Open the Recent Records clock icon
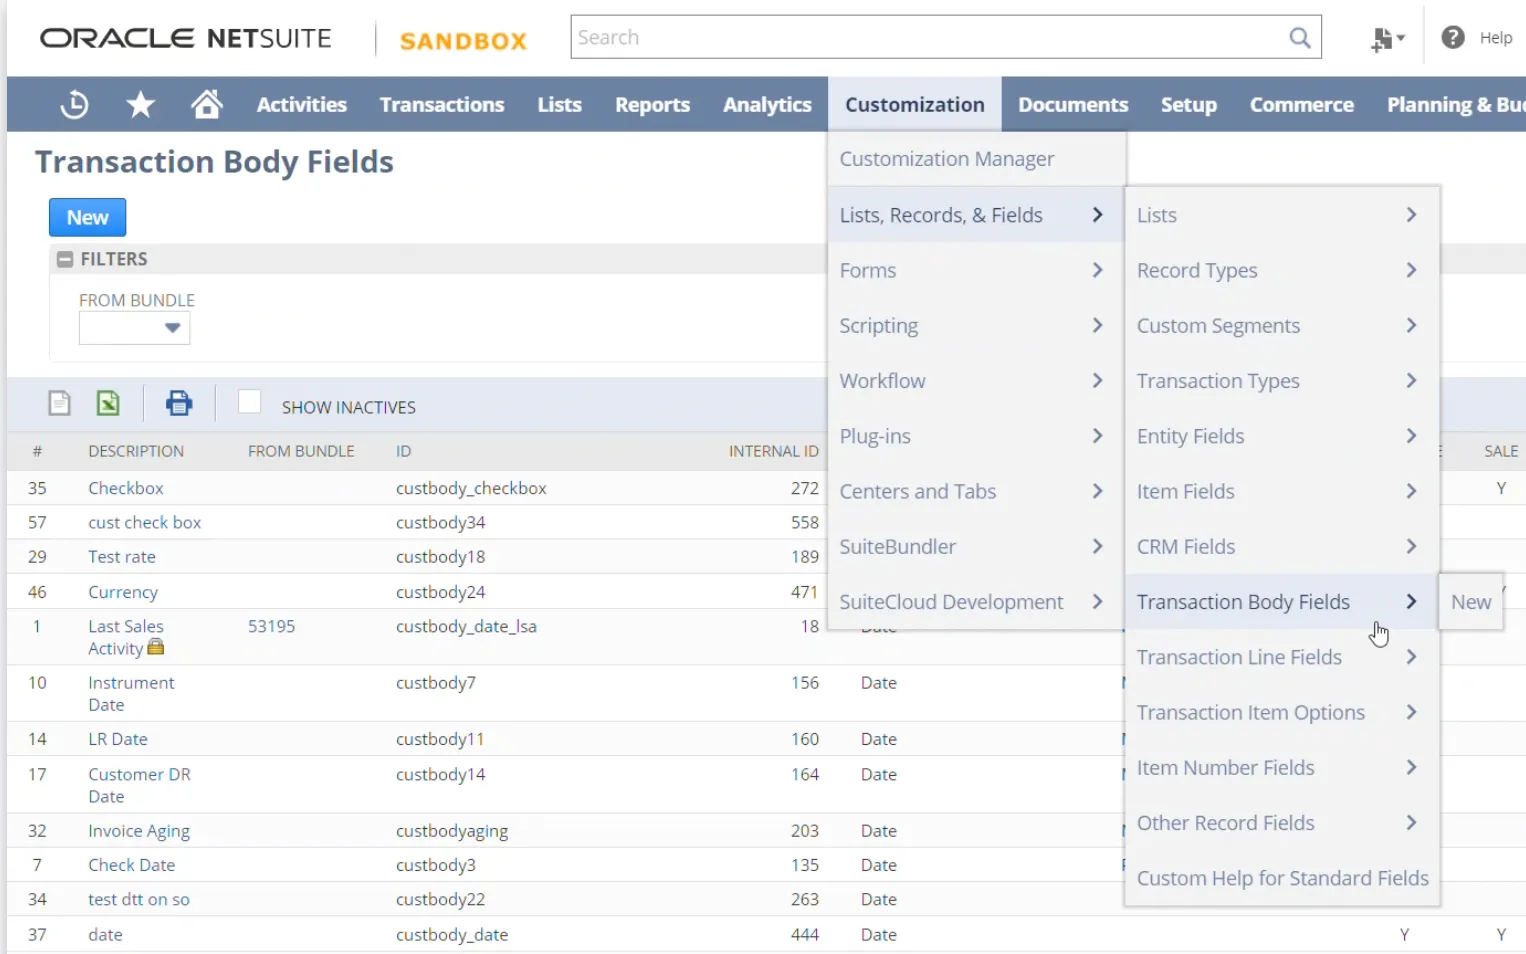 tap(74, 104)
